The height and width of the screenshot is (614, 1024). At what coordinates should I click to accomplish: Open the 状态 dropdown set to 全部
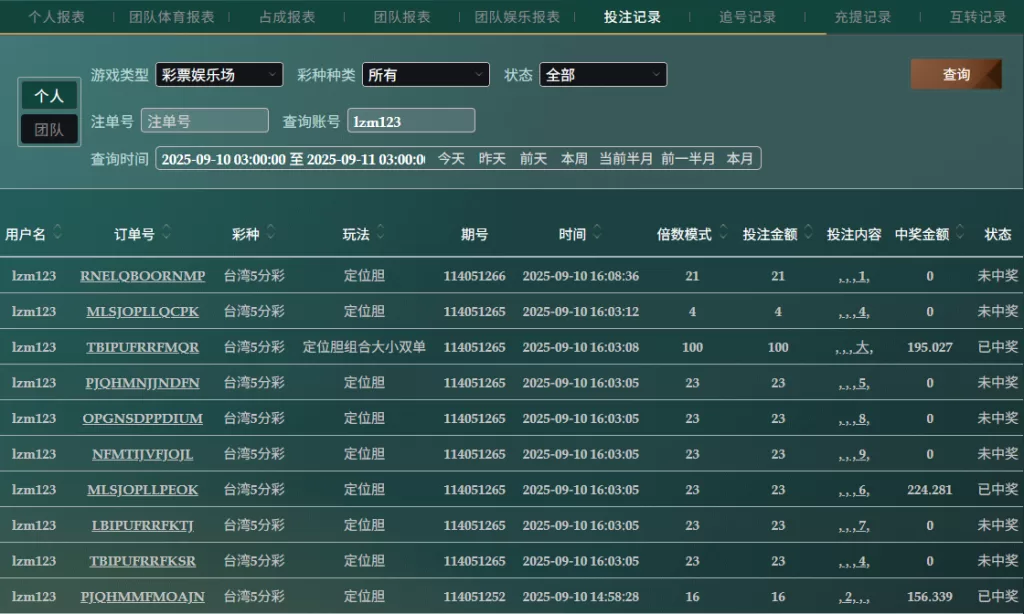602,75
